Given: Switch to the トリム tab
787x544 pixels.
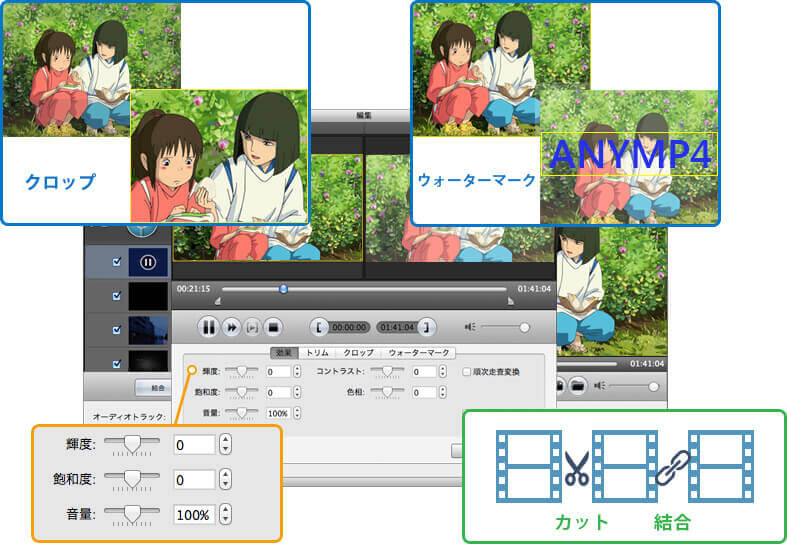Looking at the screenshot, I should coord(317,353).
